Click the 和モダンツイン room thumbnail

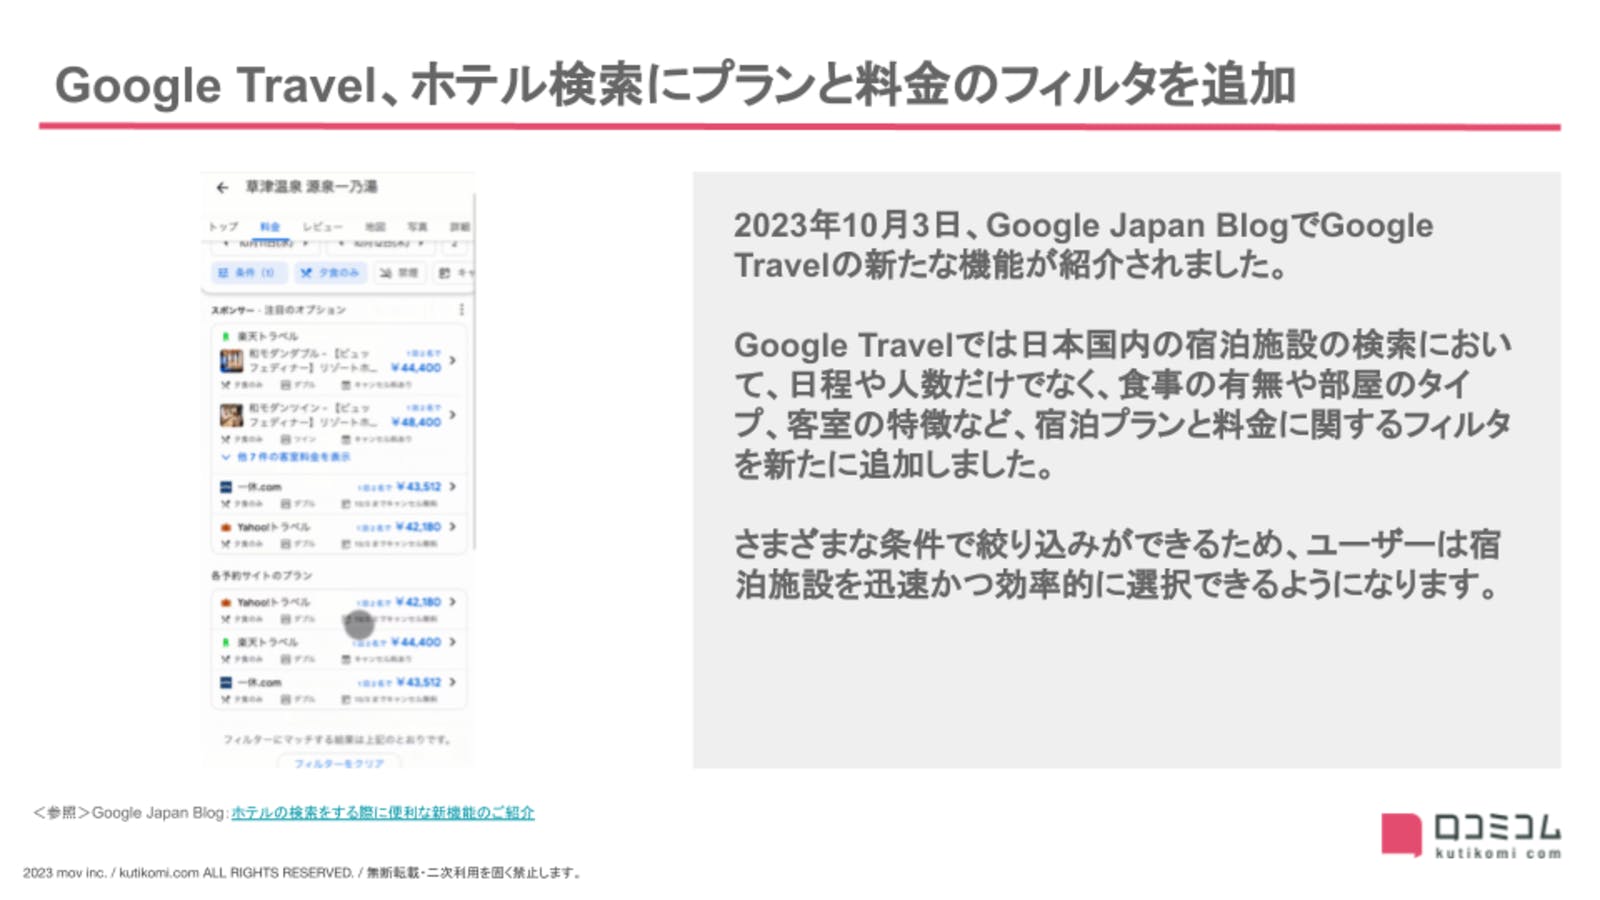click(231, 415)
